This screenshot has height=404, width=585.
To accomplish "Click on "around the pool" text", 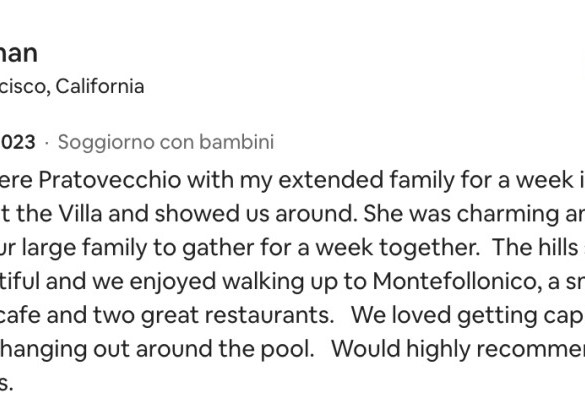I will point(225,349).
